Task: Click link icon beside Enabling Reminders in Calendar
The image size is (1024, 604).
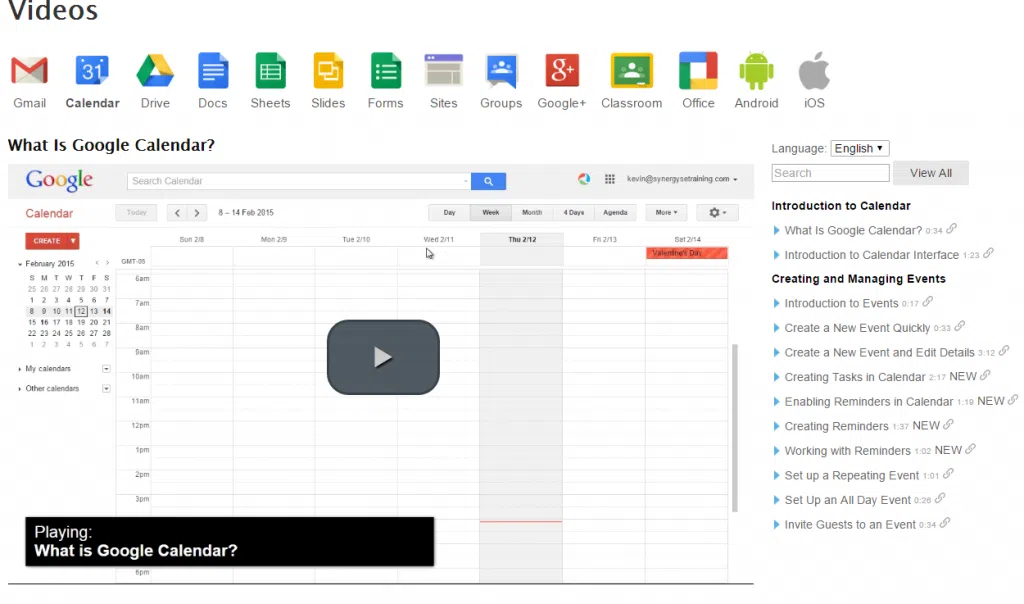Action: (1012, 400)
